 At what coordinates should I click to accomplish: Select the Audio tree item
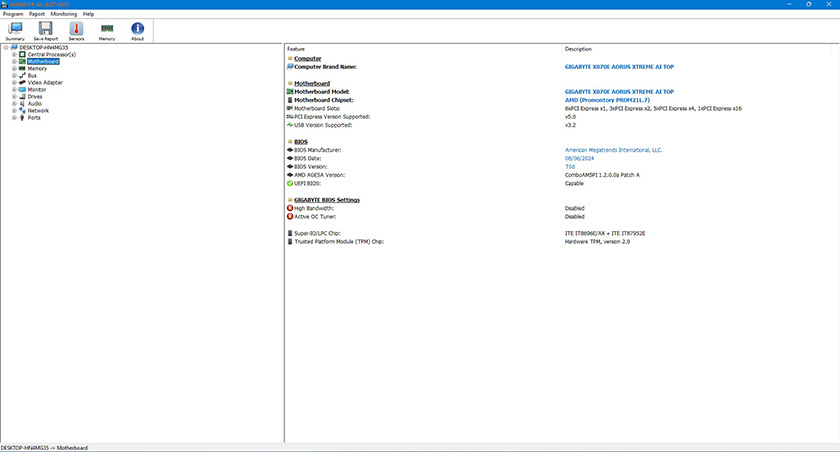click(34, 103)
